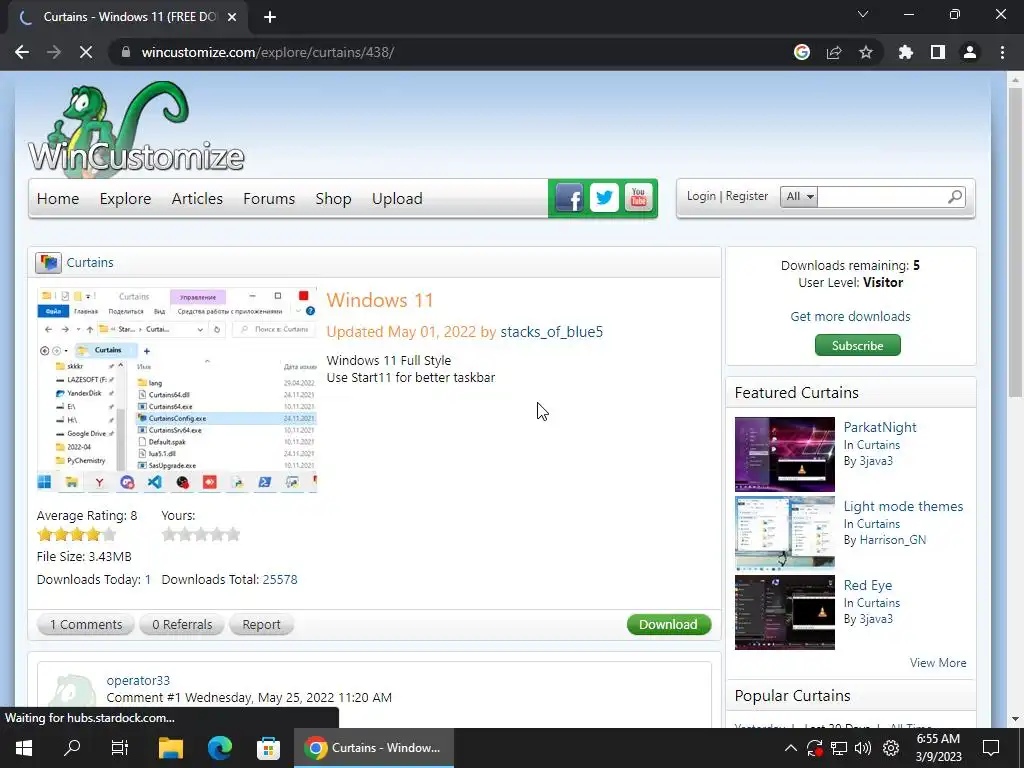Screen dimensions: 1024x768
Task: Click the share this page icon
Action: tap(834, 52)
